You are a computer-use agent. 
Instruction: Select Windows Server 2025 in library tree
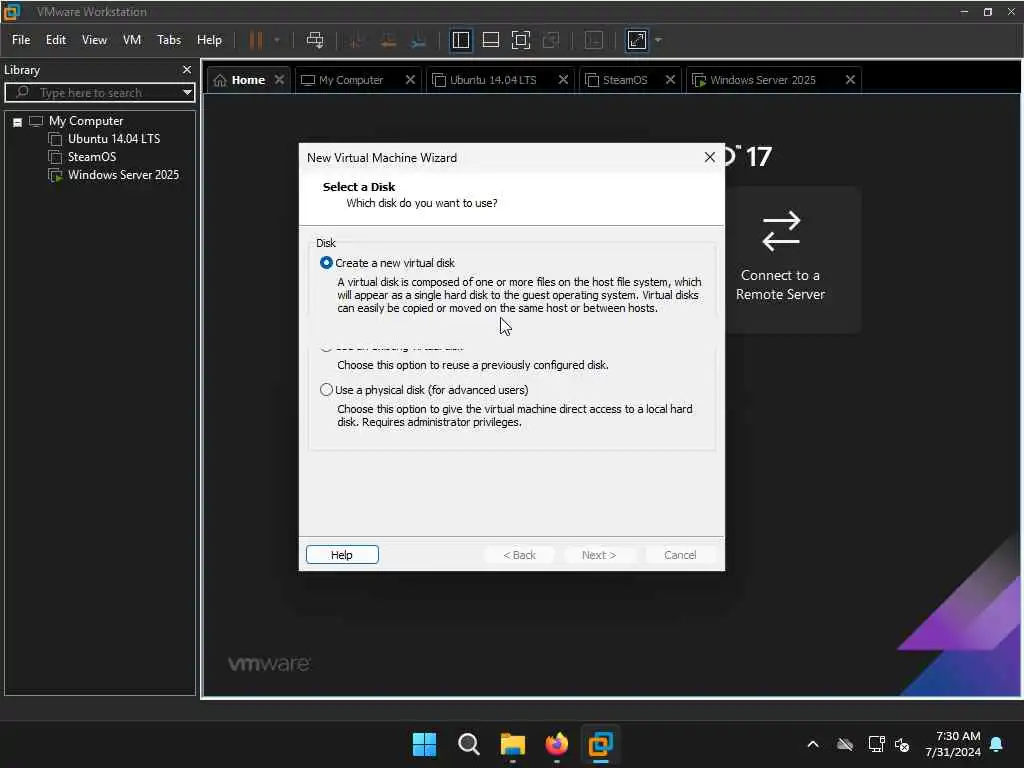(123, 175)
